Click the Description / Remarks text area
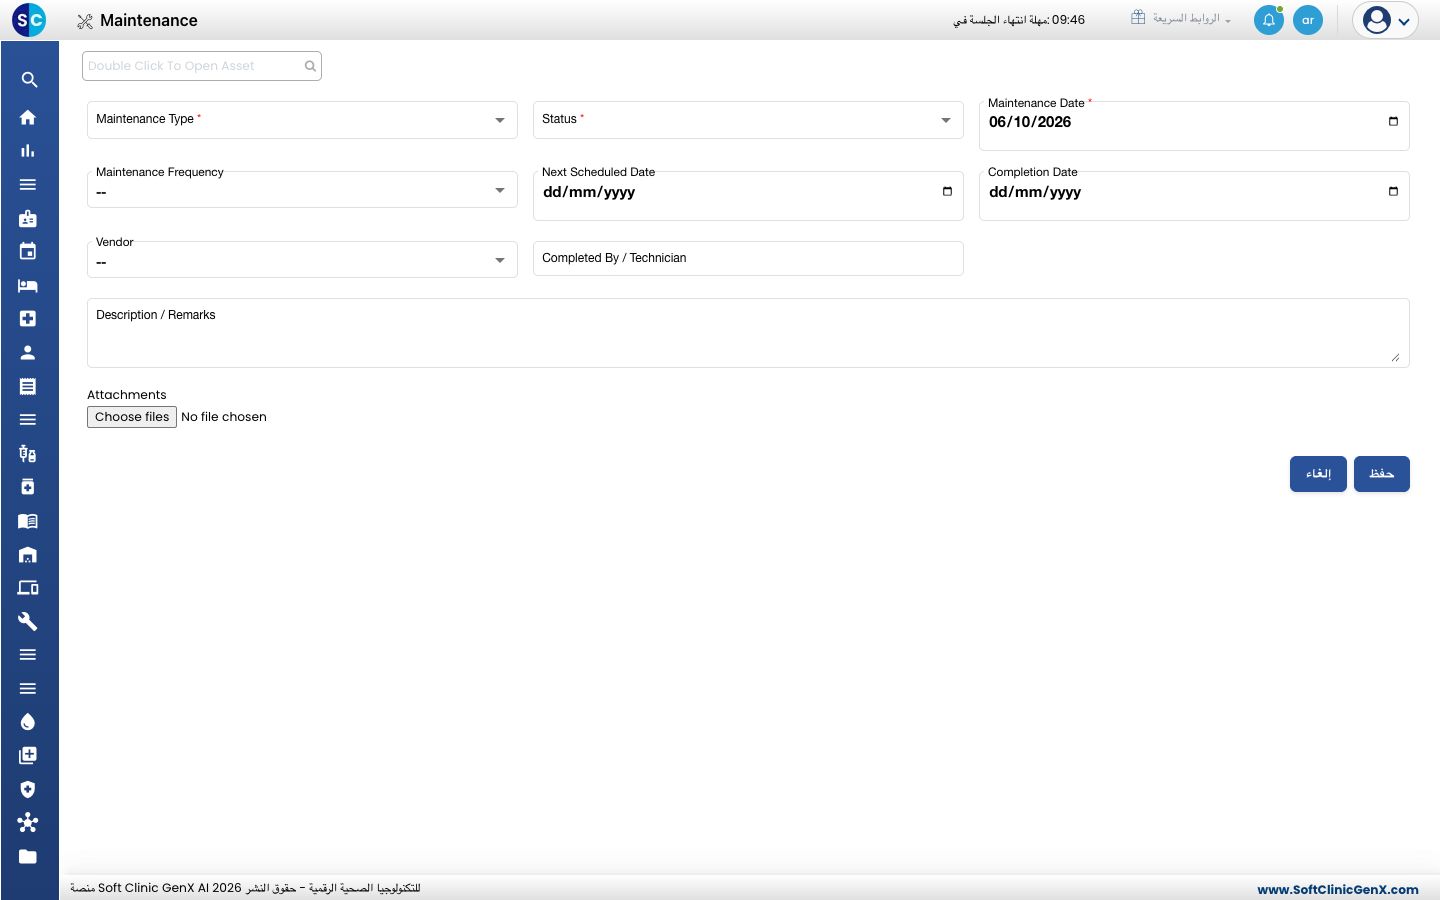Image resolution: width=1440 pixels, height=900 pixels. 748,333
